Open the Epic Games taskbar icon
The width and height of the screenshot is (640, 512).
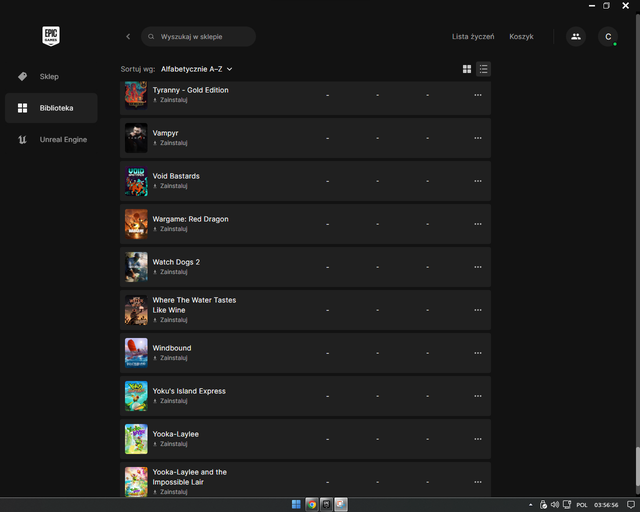pyautogui.click(x=326, y=505)
